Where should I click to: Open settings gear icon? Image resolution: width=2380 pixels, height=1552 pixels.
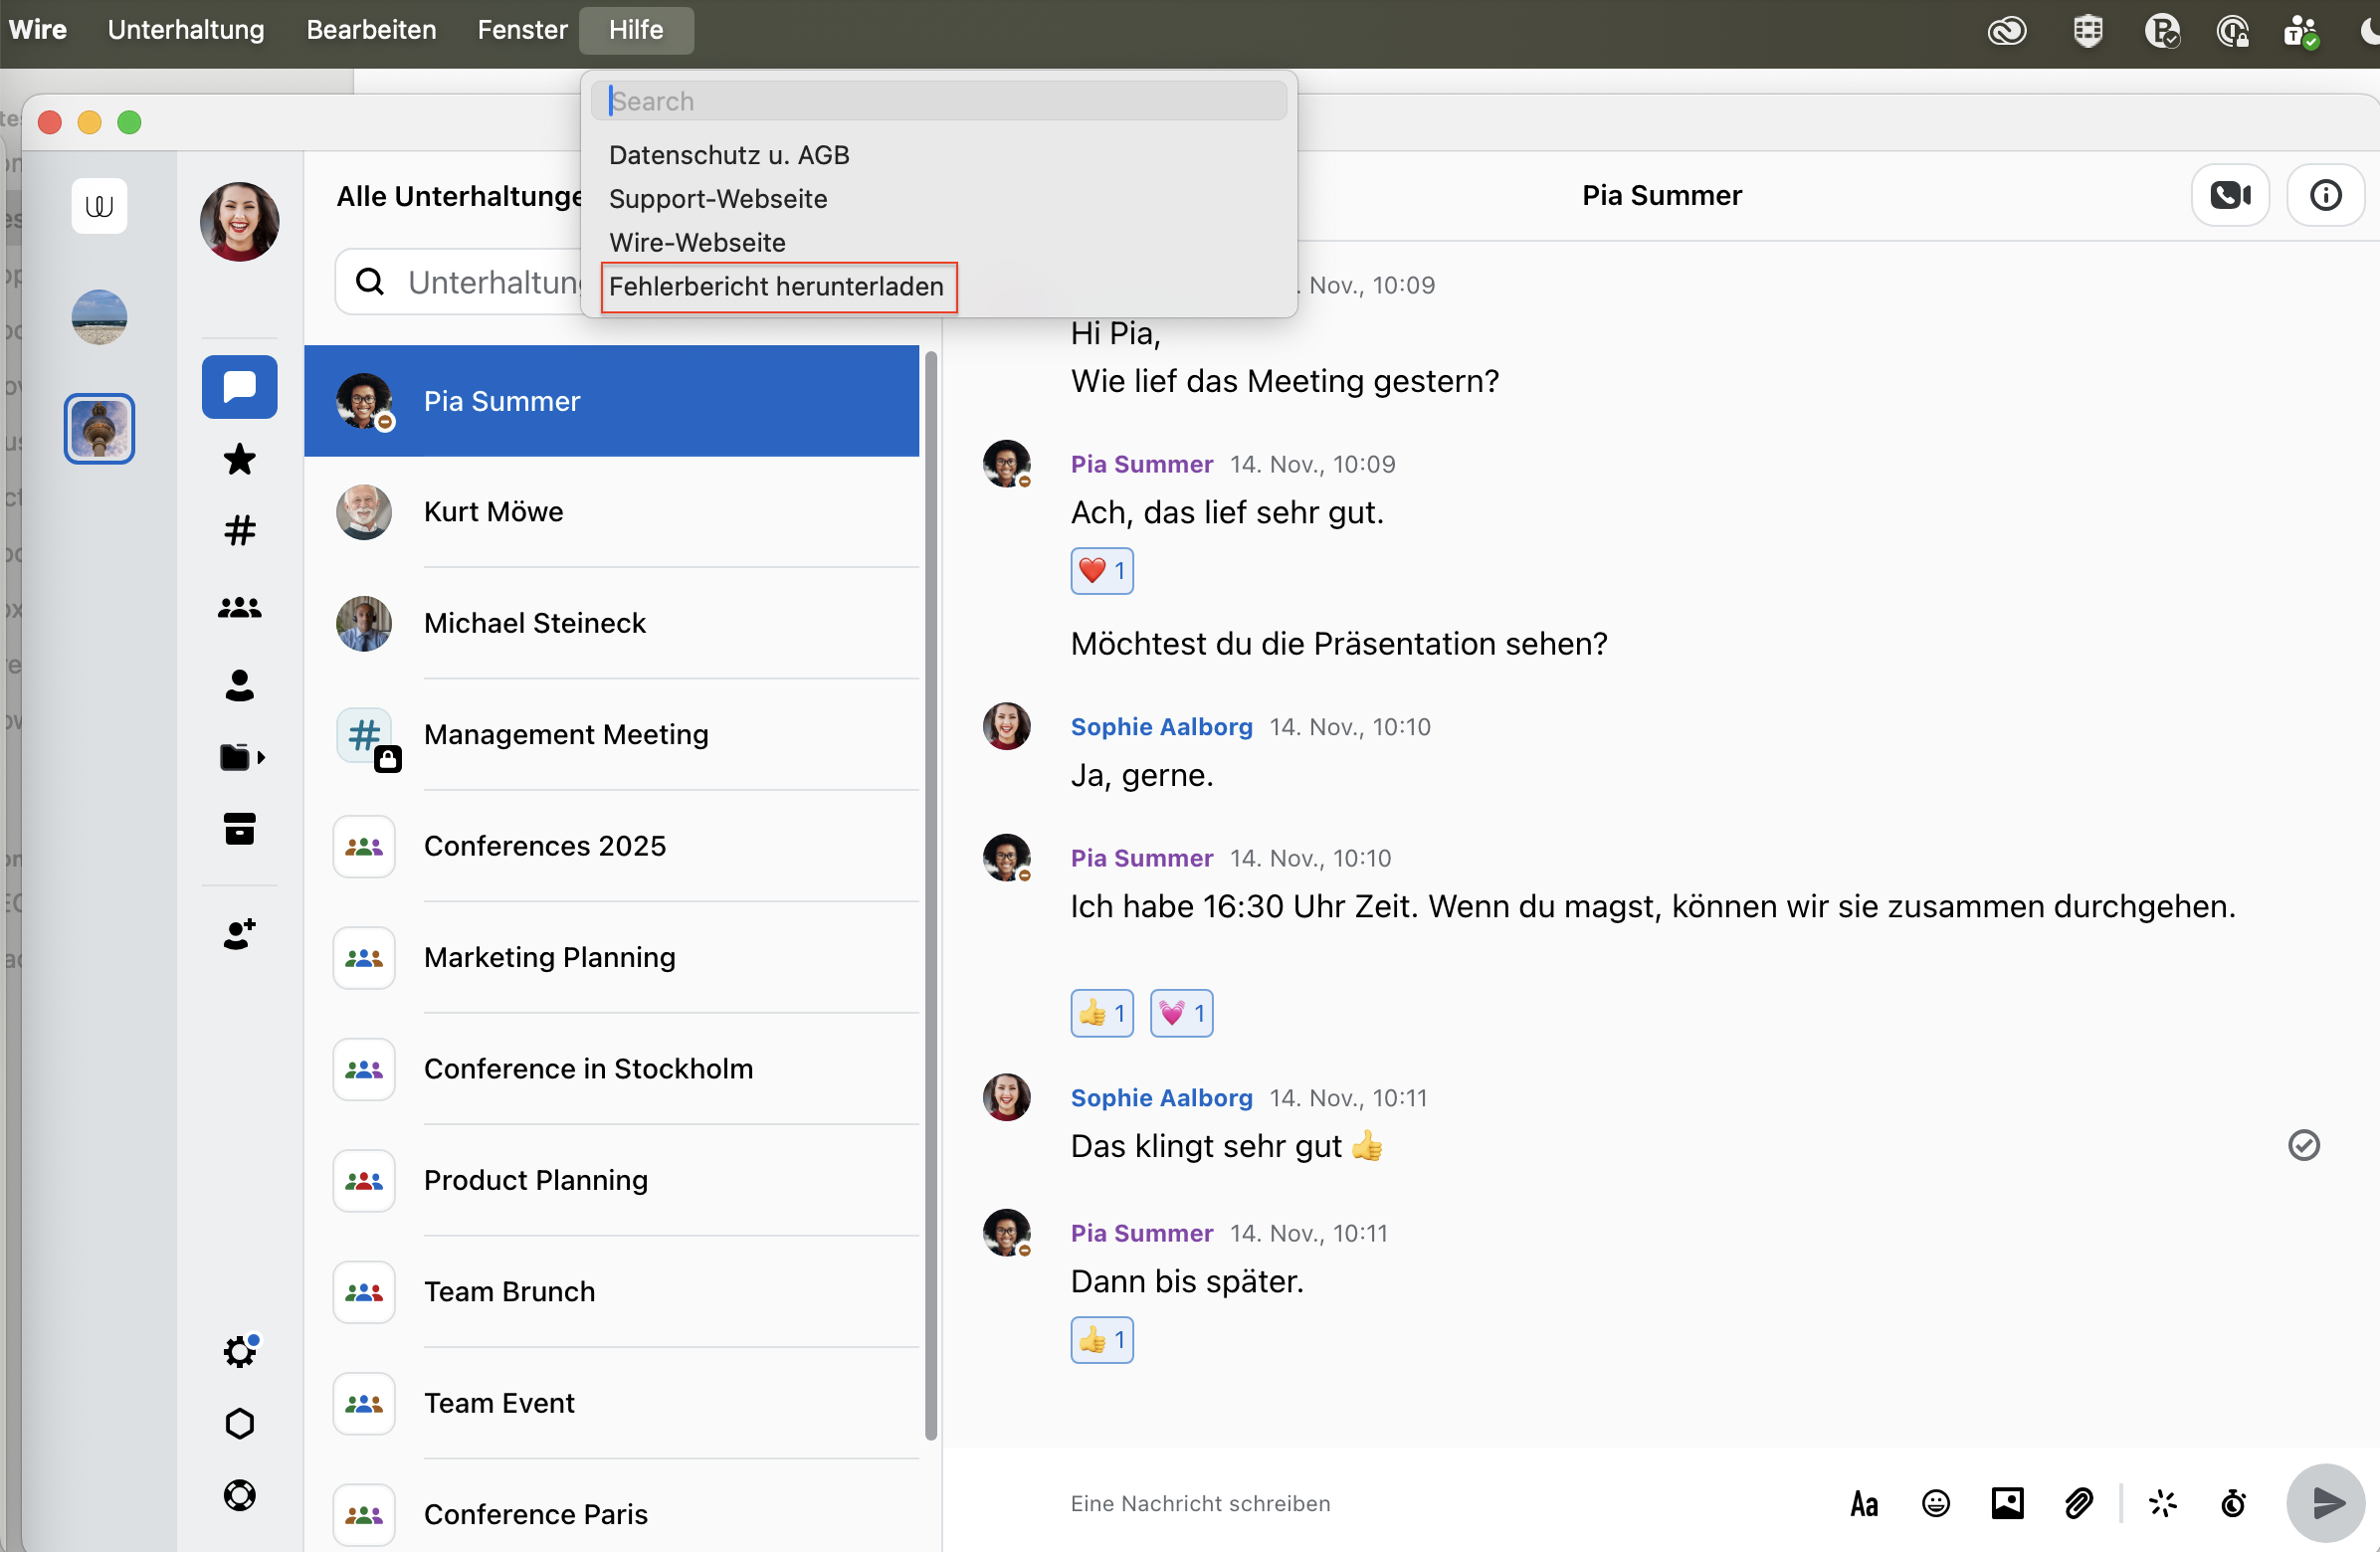click(x=239, y=1351)
